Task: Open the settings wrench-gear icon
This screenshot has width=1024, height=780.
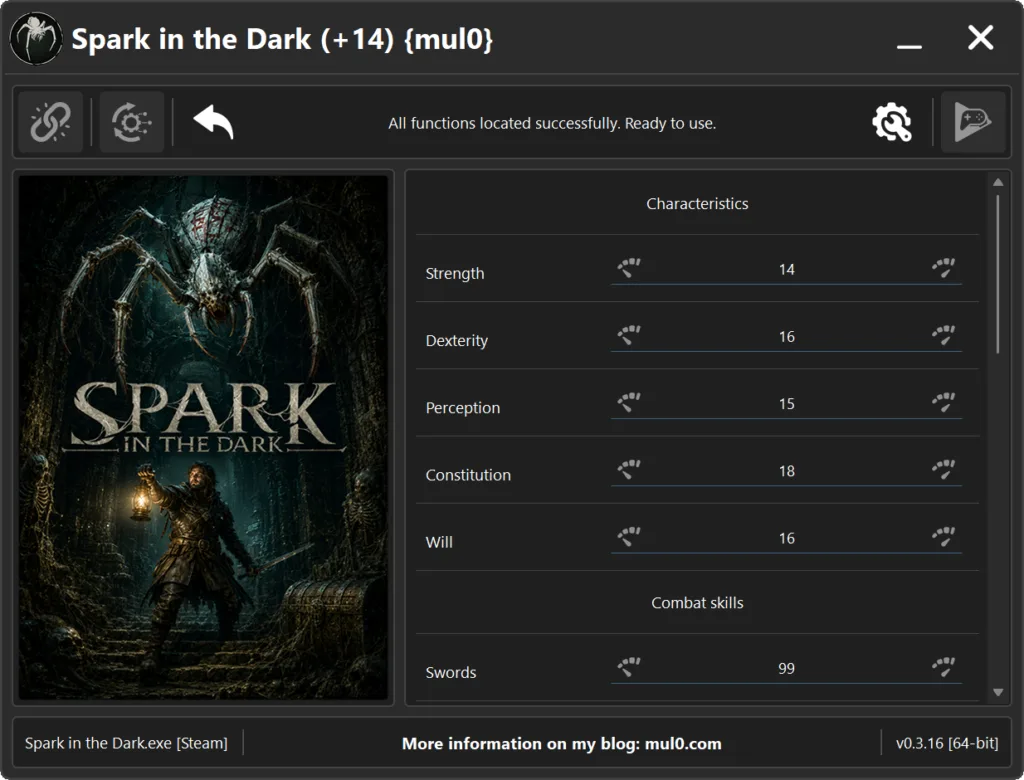Action: click(x=892, y=122)
